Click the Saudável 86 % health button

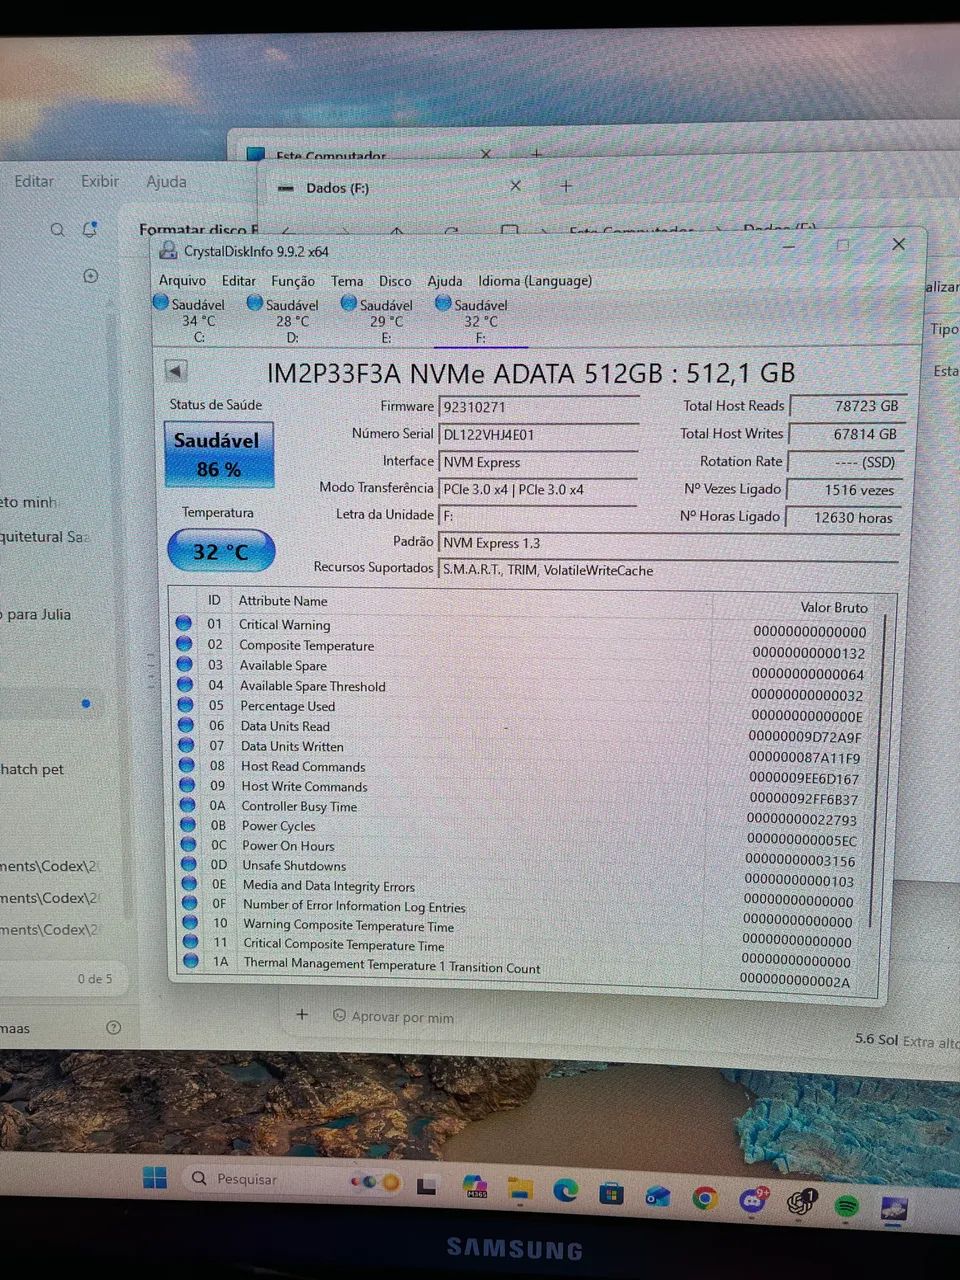pyautogui.click(x=219, y=454)
